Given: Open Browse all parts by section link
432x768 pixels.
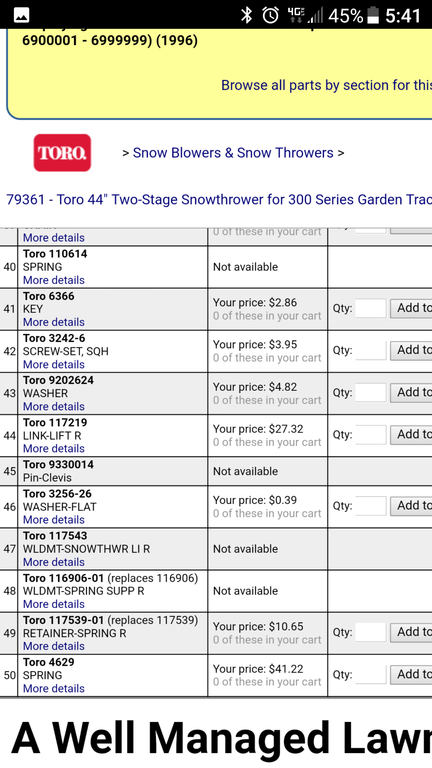Looking at the screenshot, I should point(326,85).
